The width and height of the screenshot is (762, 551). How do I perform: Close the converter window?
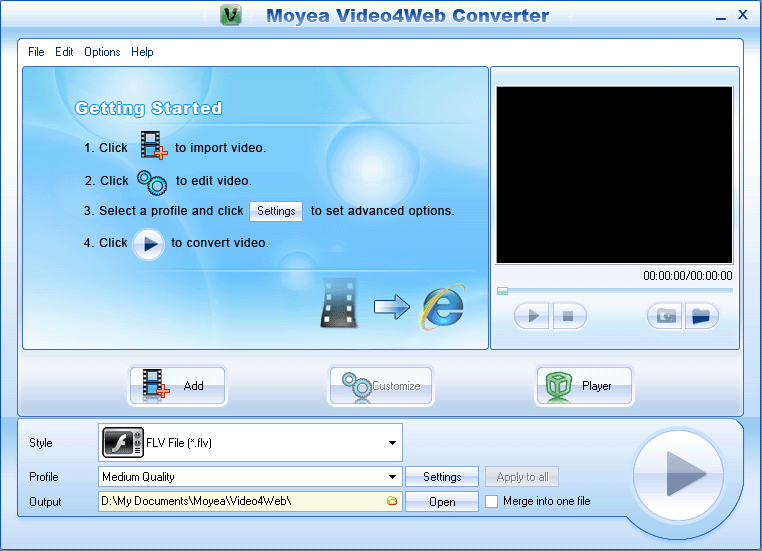[x=743, y=15]
